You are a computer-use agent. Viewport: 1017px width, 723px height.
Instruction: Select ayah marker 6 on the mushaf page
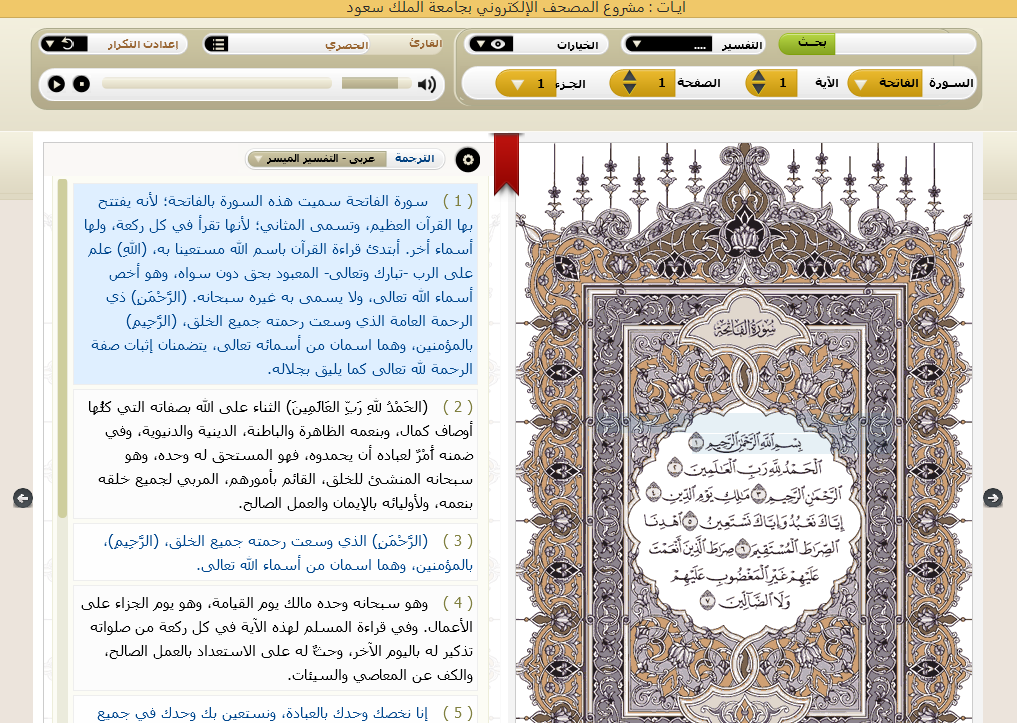pyautogui.click(x=743, y=548)
